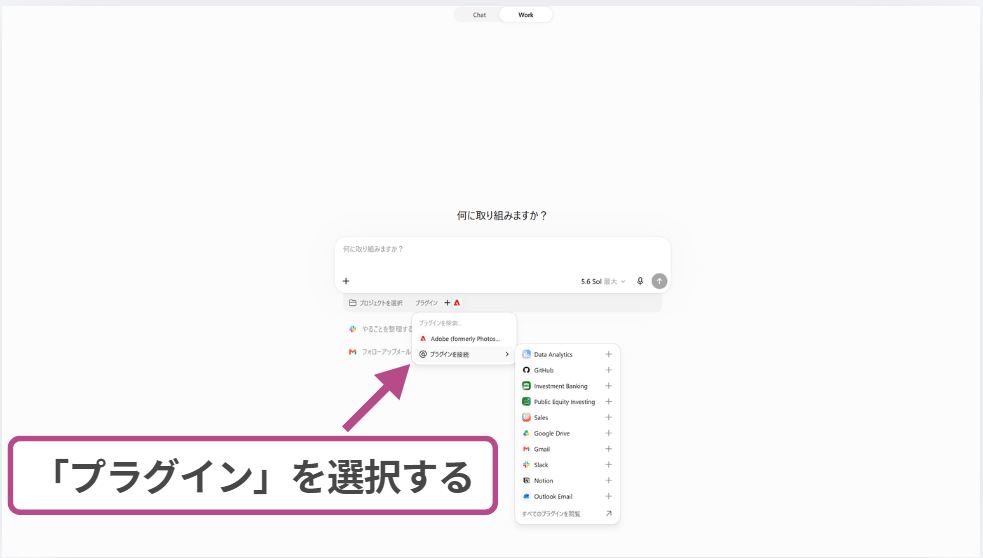The height and width of the screenshot is (558, 983).
Task: Click the plus icon next to プラグイン
Action: pos(447,303)
